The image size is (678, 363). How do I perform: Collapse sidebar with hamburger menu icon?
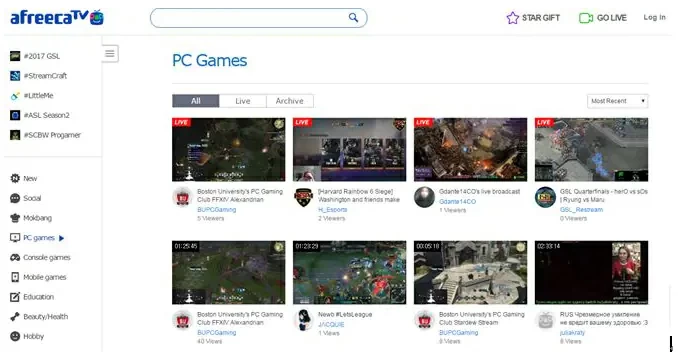pyautogui.click(x=110, y=54)
